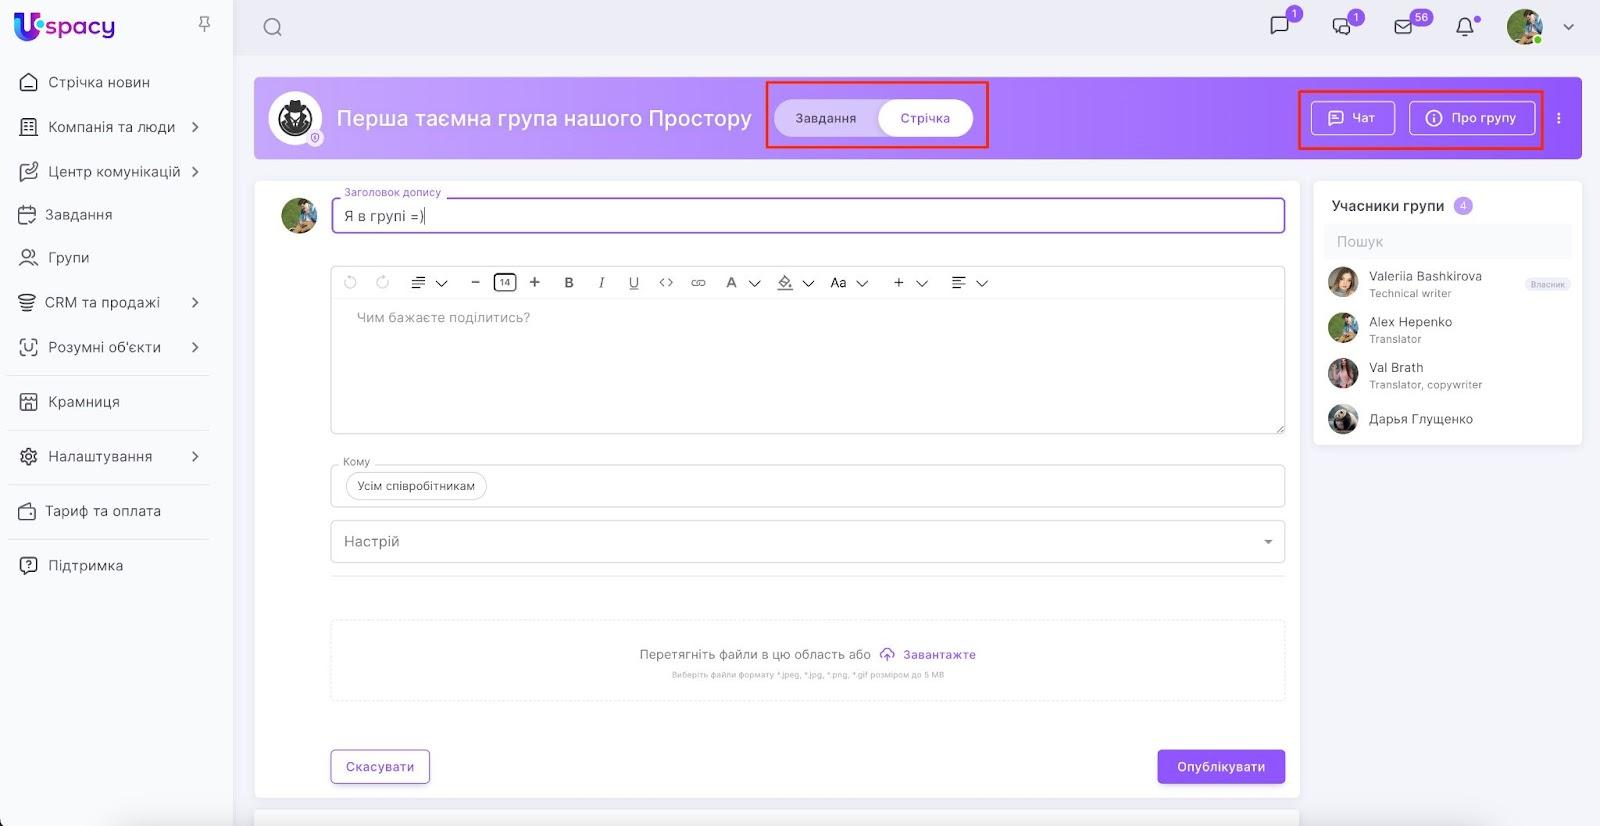The image size is (1600, 826).
Task: Open the three-dot group options menu
Action: click(1558, 118)
